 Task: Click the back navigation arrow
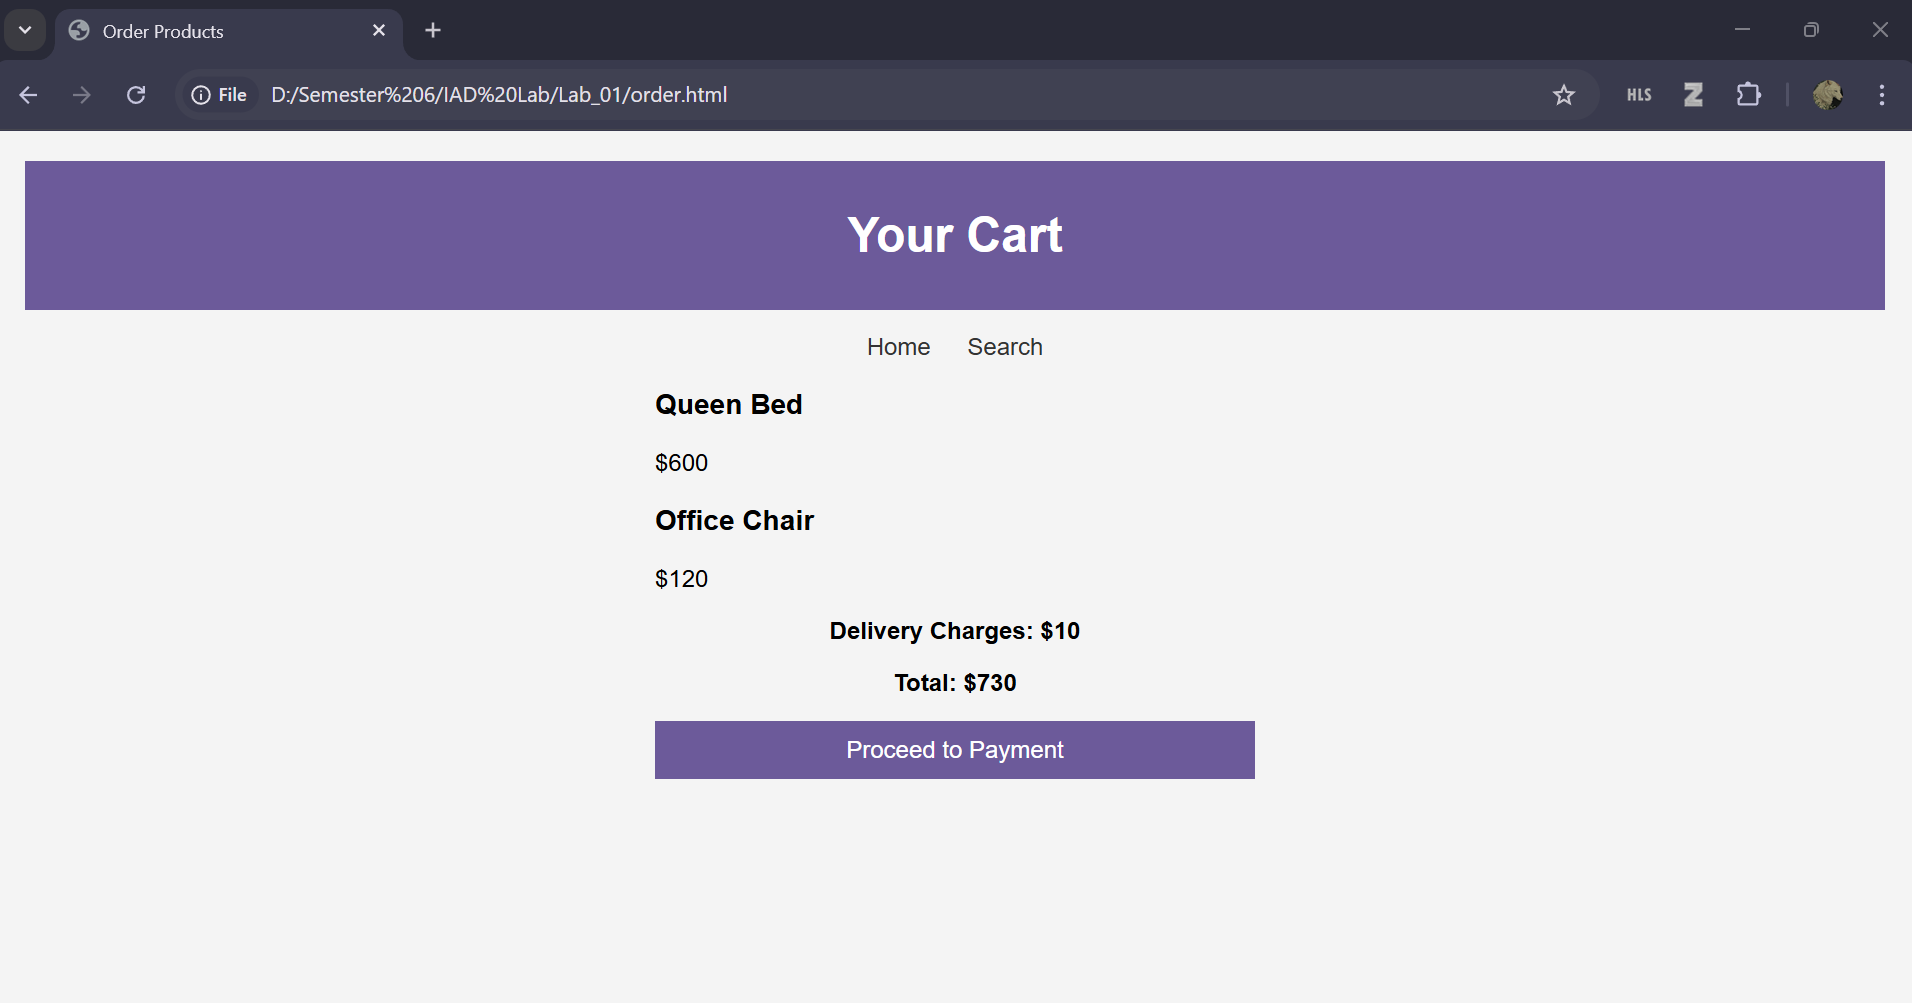pyautogui.click(x=28, y=95)
